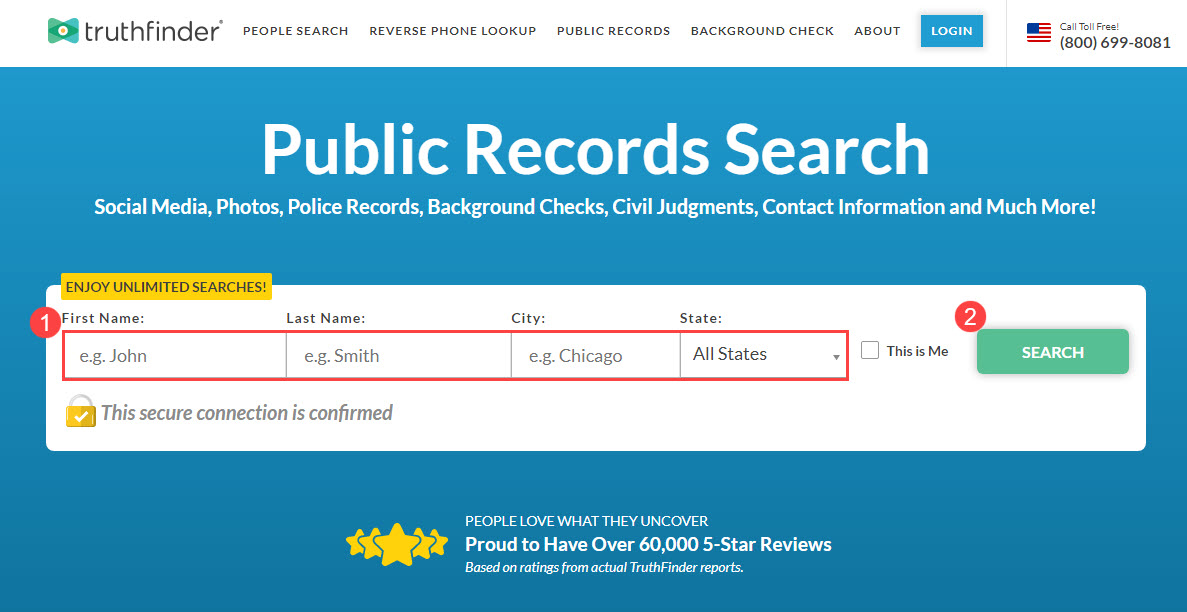Focus the Last Name input field

click(399, 355)
